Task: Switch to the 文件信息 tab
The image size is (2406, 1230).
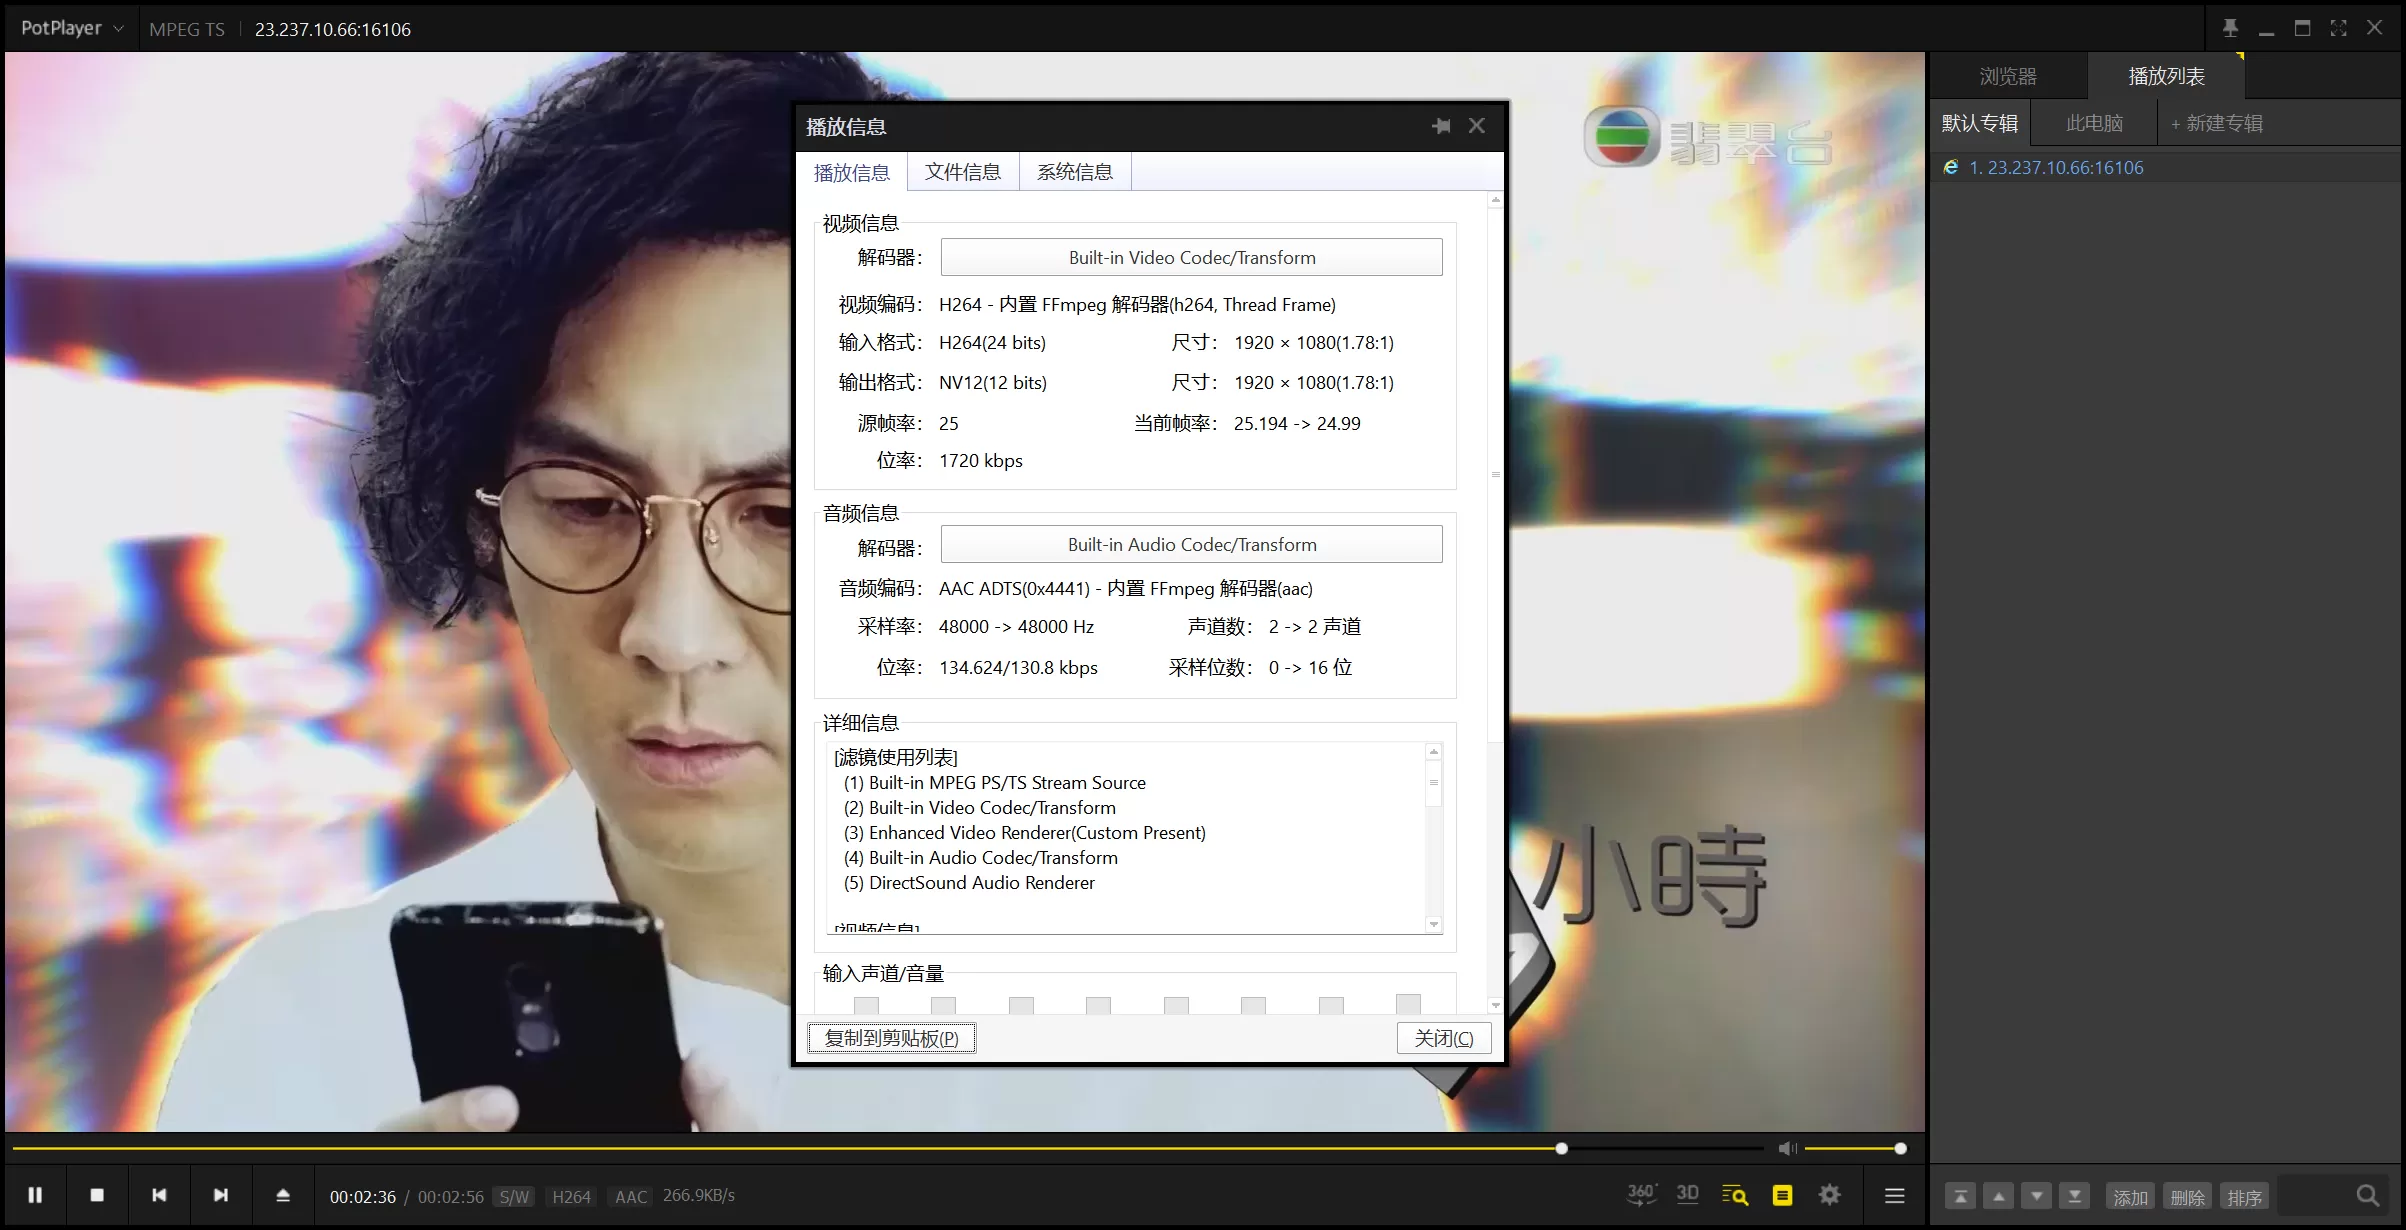Action: pos(963,172)
